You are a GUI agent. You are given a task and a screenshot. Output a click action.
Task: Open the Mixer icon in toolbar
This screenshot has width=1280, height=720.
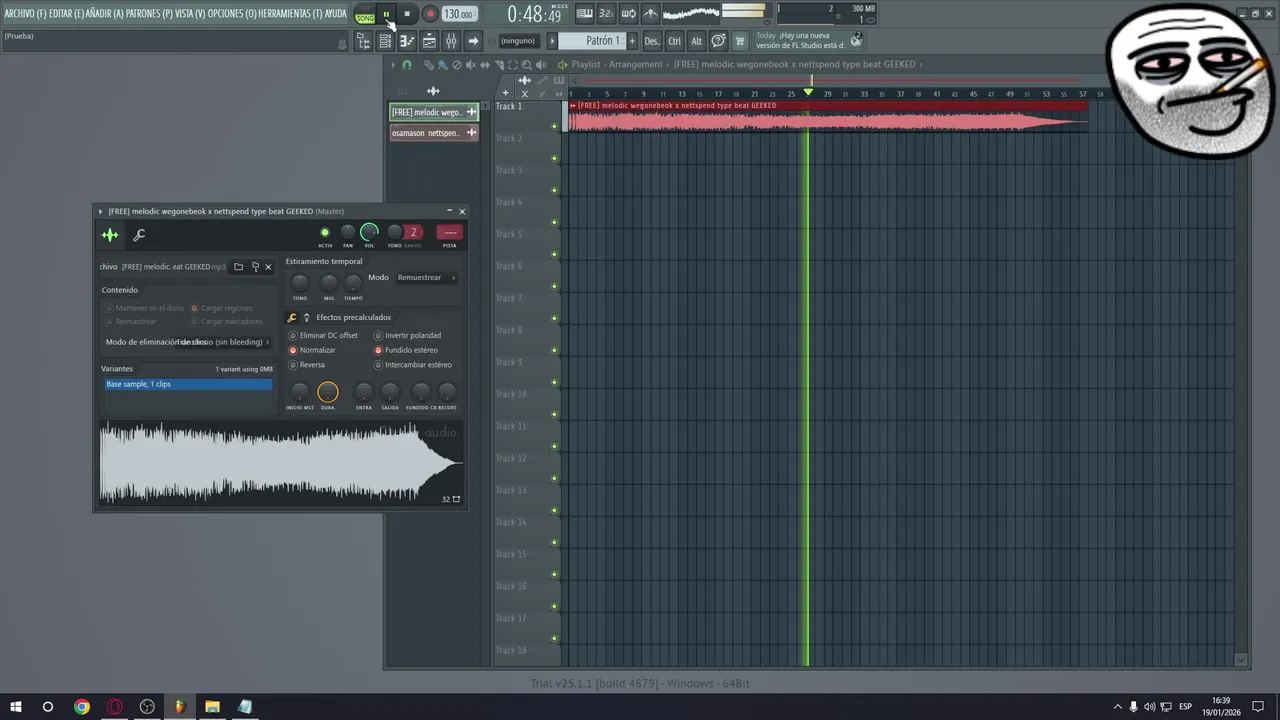(x=451, y=41)
